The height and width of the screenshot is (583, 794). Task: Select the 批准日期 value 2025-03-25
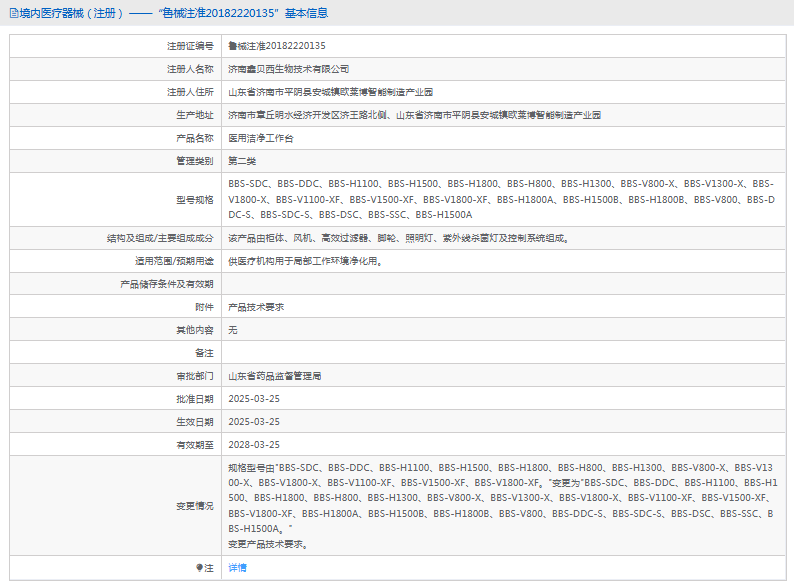point(254,399)
